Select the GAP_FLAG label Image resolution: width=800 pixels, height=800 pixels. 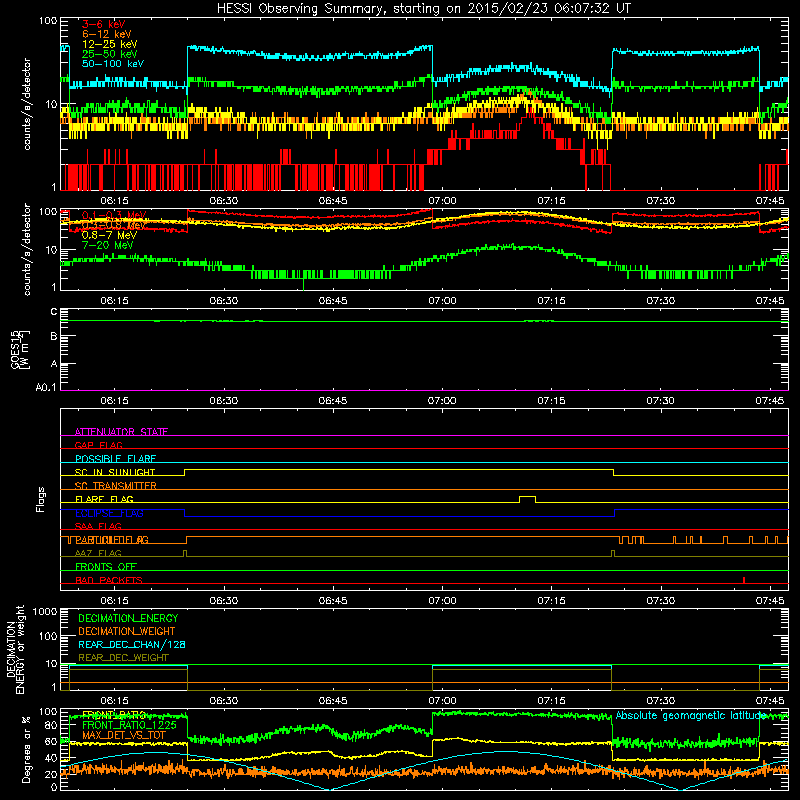(98, 445)
